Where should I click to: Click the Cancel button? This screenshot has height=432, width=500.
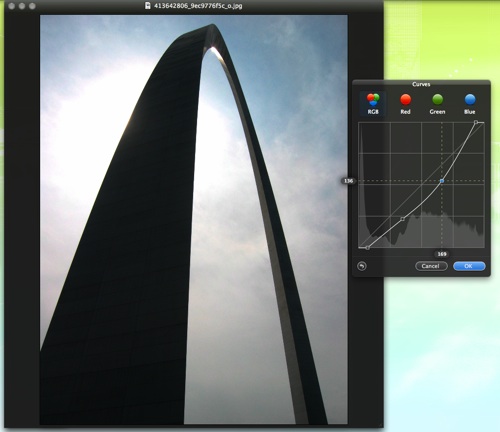click(x=431, y=266)
